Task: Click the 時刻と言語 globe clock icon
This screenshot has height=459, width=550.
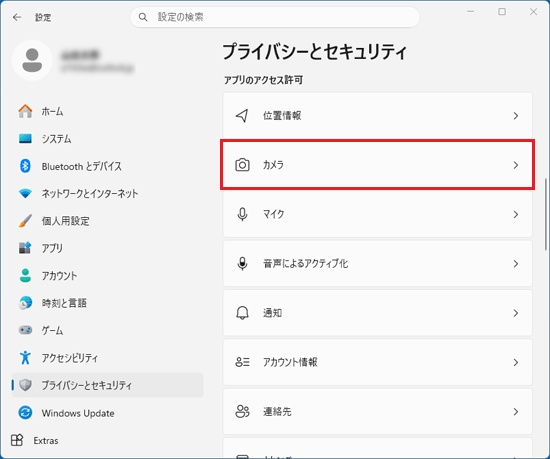Action: coord(25,303)
